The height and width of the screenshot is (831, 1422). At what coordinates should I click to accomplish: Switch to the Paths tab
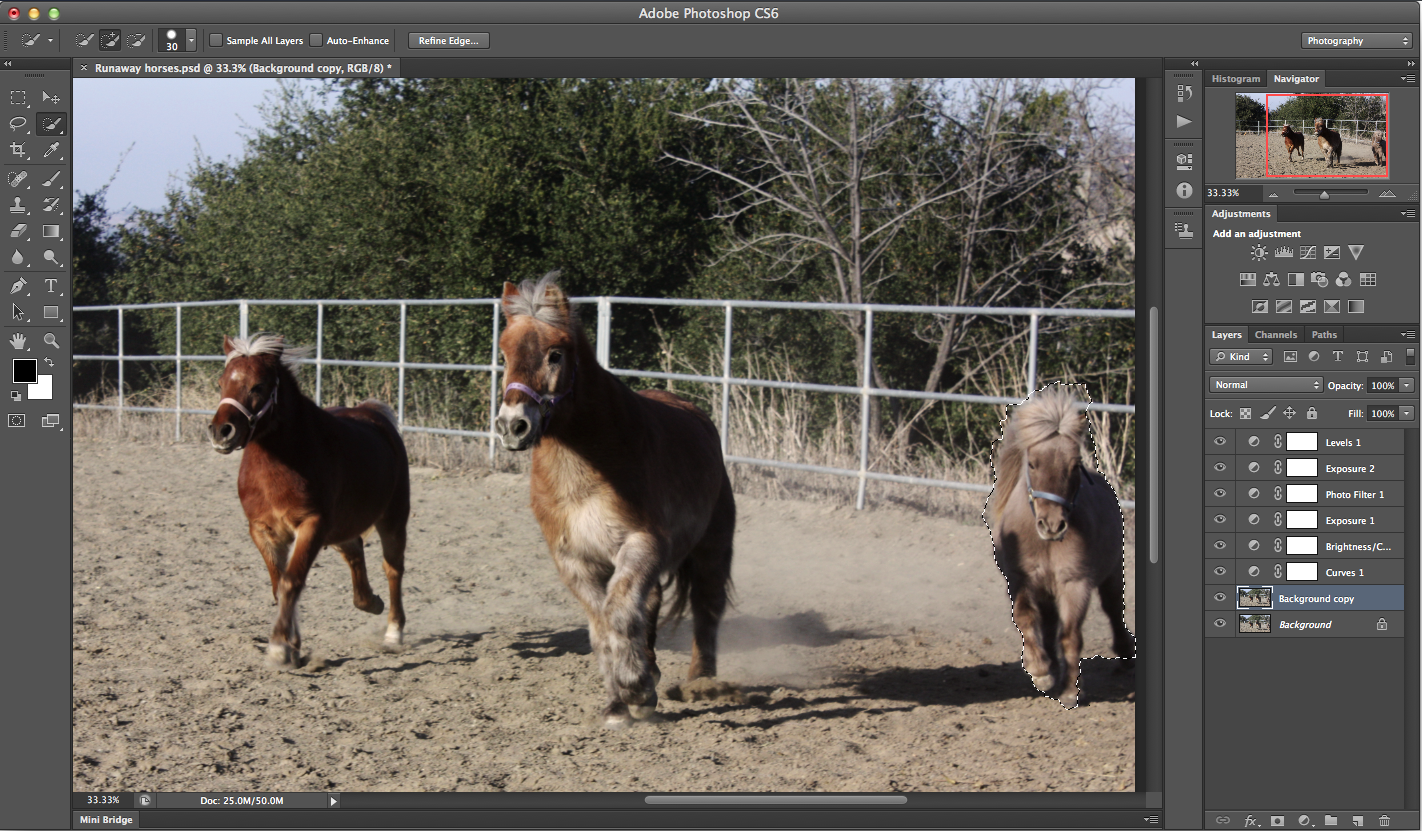pos(1324,335)
